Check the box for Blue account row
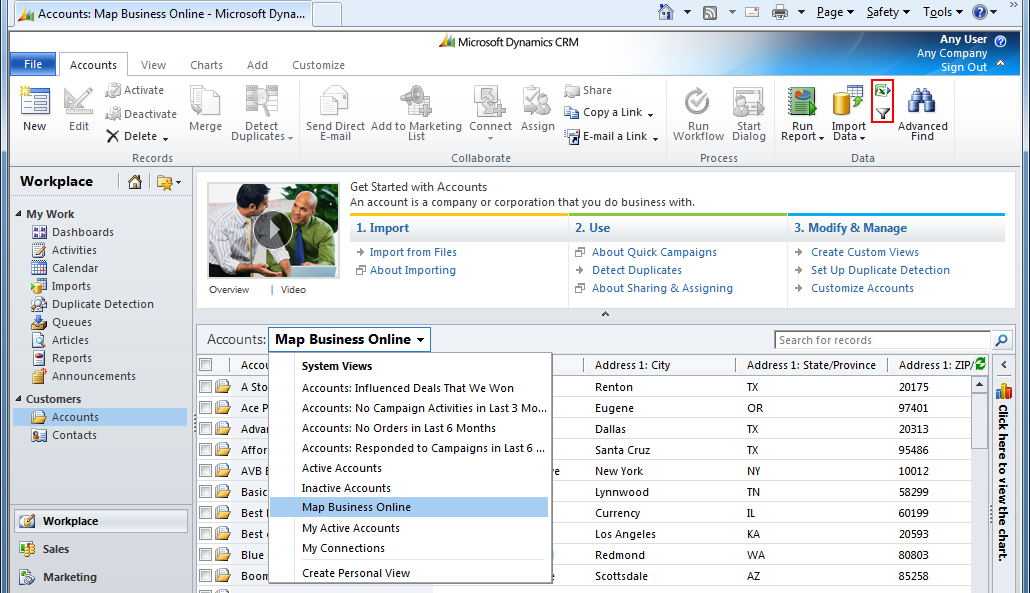The height and width of the screenshot is (593, 1030). click(206, 555)
